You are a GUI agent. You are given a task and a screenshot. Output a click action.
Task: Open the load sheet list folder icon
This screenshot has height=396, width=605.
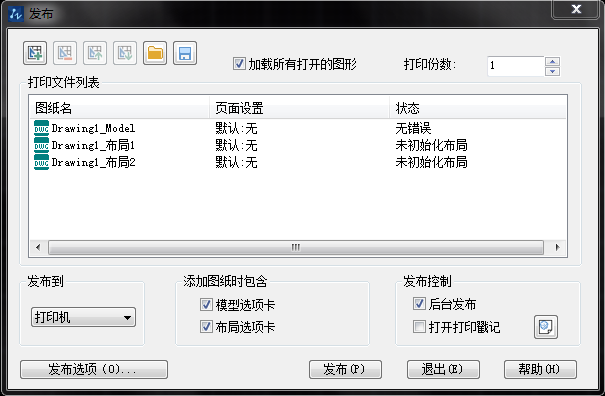point(155,53)
